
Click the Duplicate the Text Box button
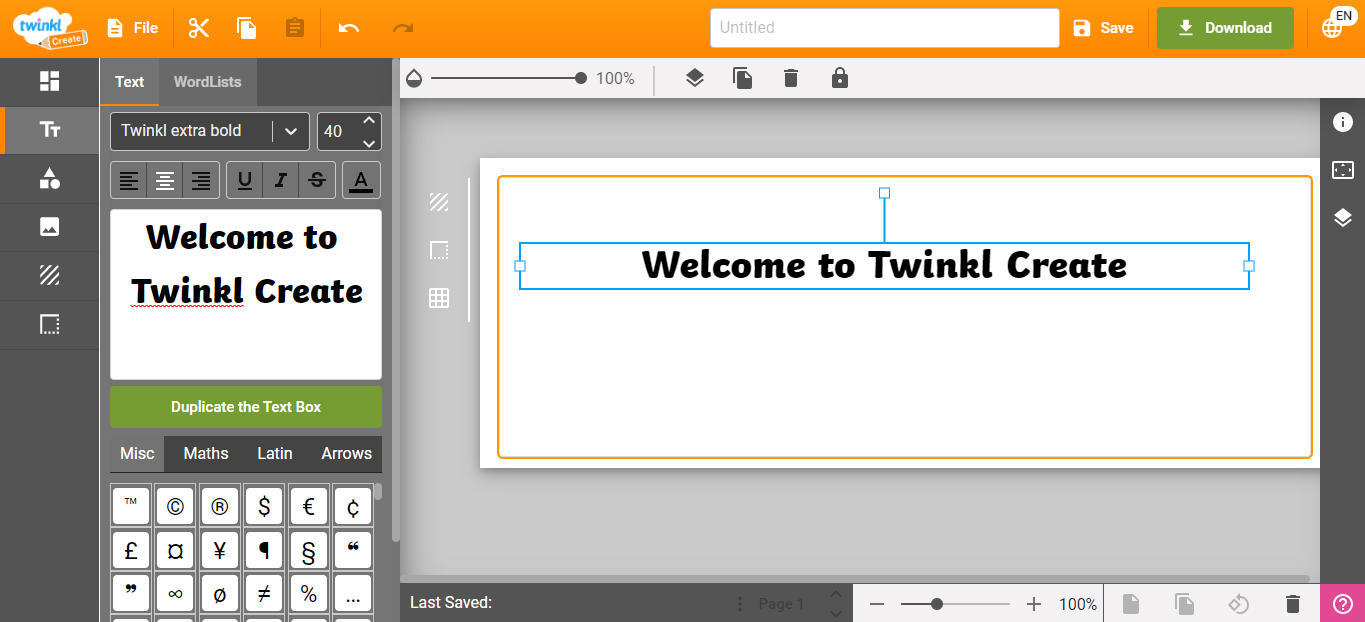pos(245,406)
